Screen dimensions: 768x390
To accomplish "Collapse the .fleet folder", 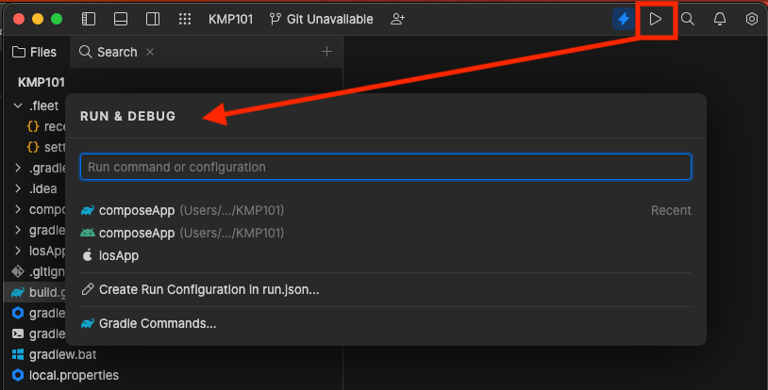I will point(18,106).
